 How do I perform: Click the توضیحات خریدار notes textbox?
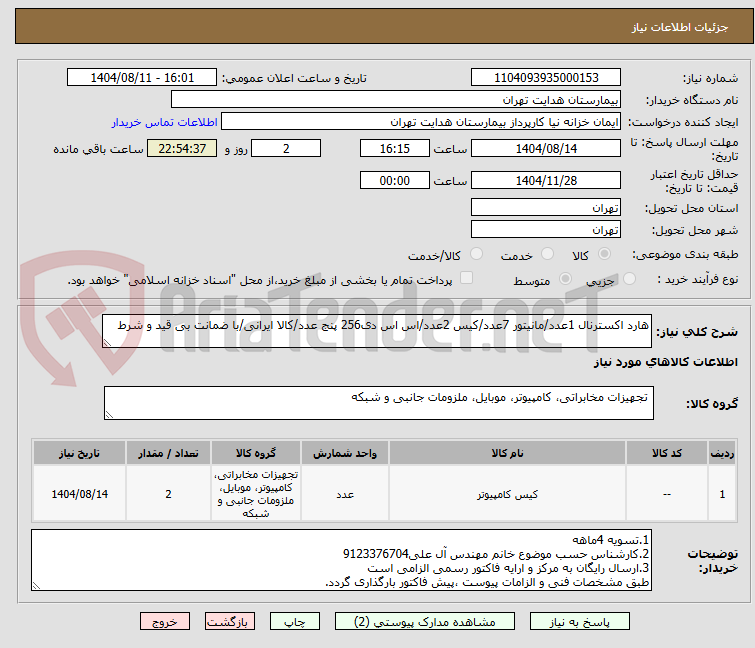(341, 560)
